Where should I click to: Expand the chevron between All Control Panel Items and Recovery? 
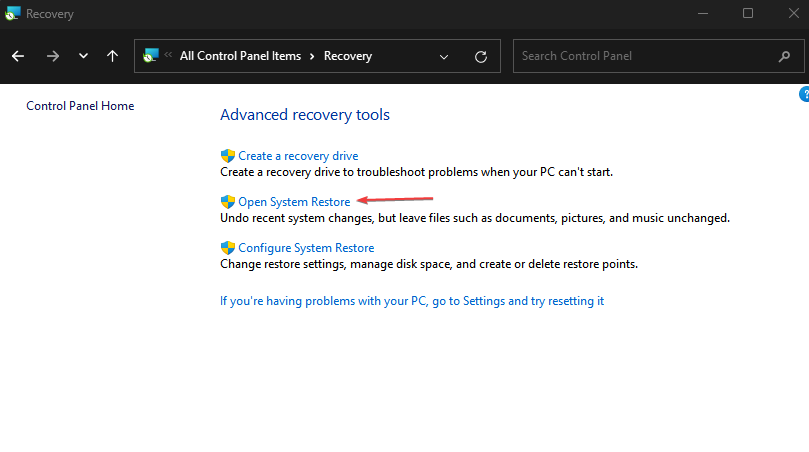pos(312,56)
